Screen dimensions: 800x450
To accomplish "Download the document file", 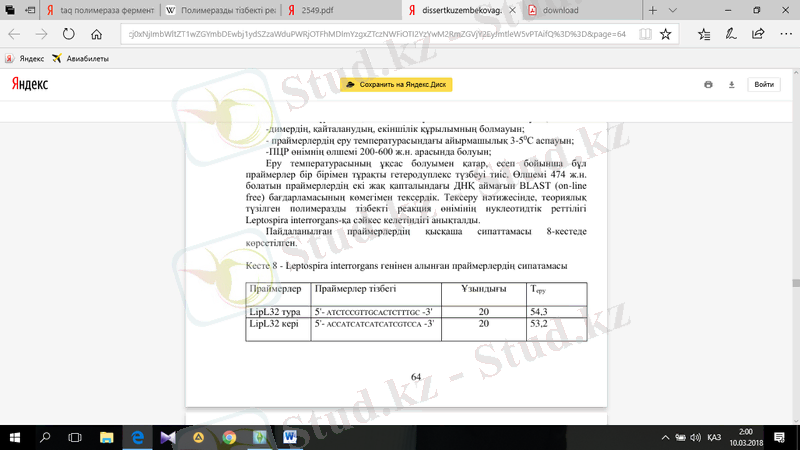I will [732, 85].
